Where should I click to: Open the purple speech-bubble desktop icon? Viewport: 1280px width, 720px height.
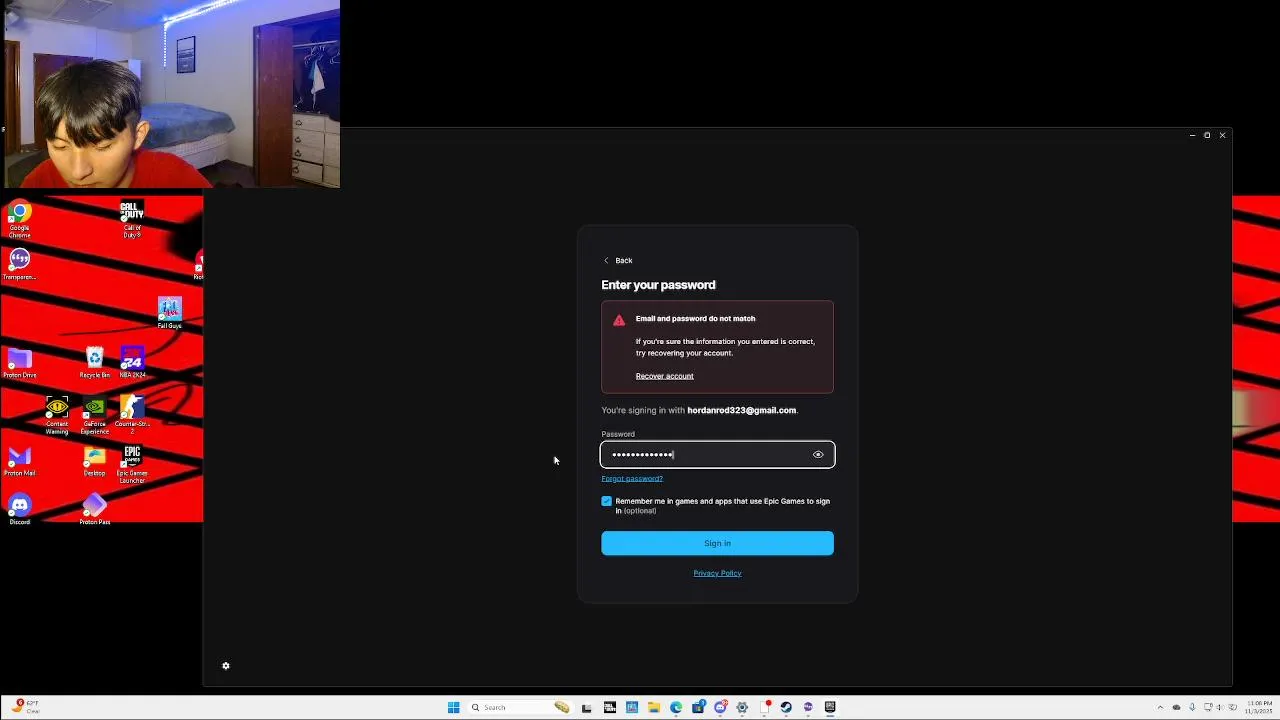coord(19,261)
